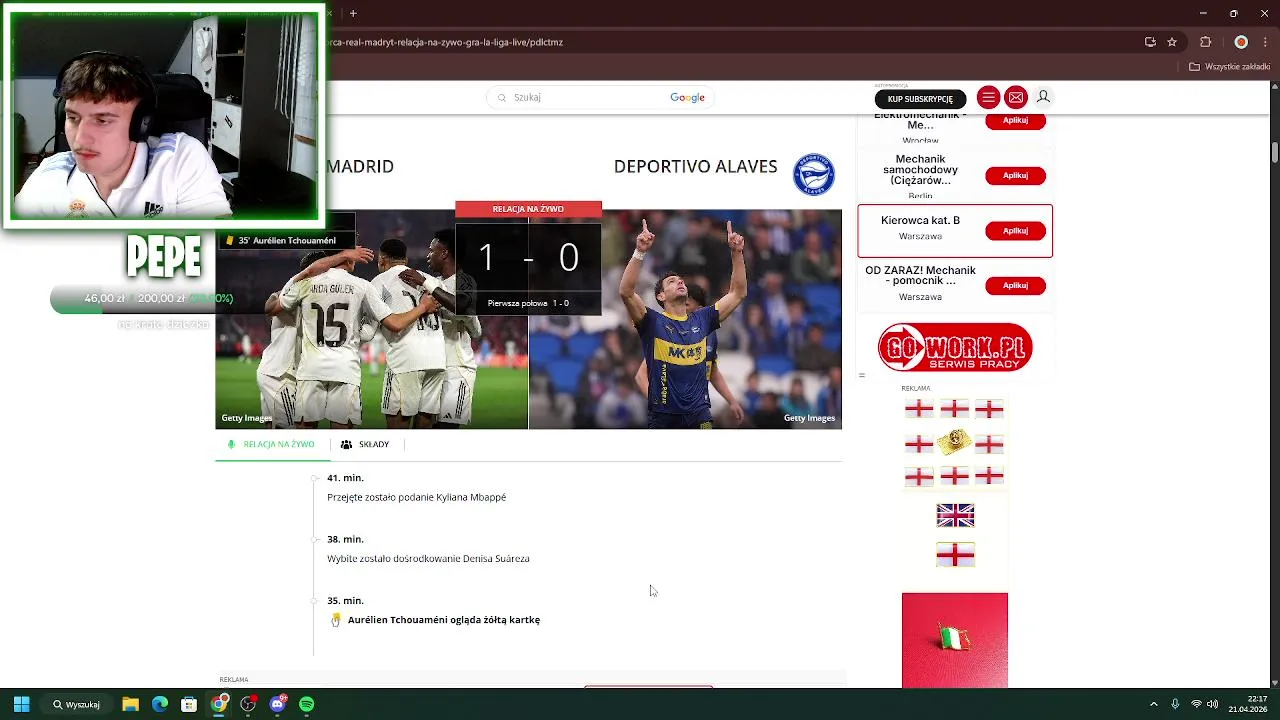Click the streamer webcam overlay
This screenshot has height=720, width=1280.
coord(164,115)
